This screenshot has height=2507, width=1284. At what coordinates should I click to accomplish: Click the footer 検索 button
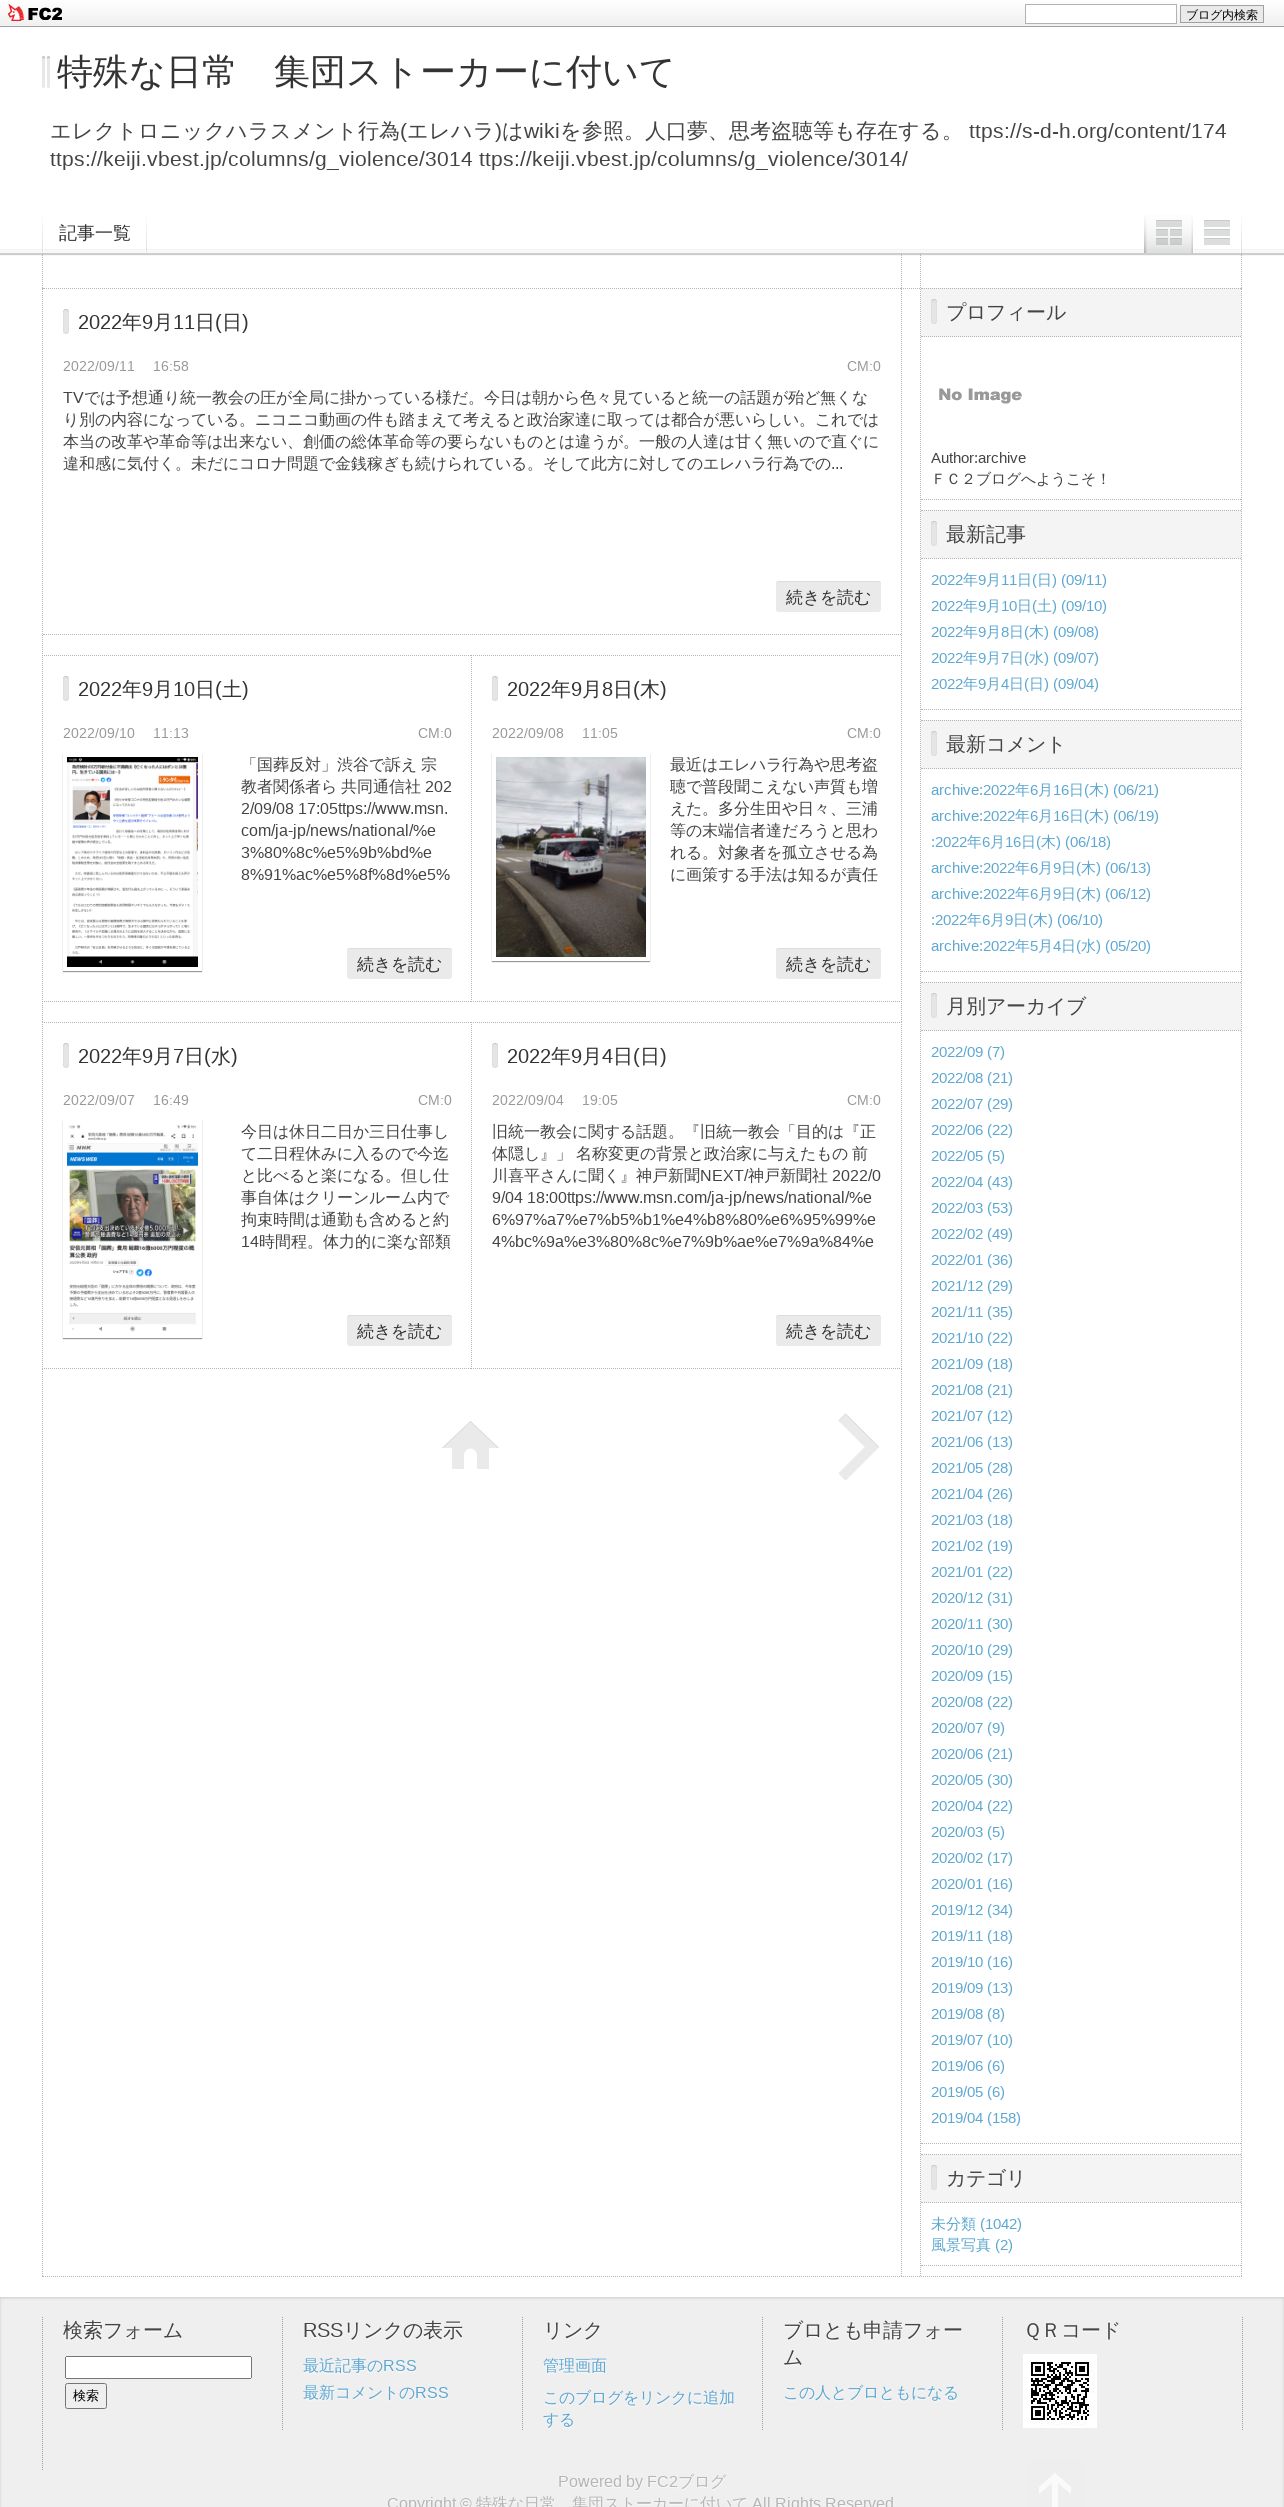coord(86,2396)
